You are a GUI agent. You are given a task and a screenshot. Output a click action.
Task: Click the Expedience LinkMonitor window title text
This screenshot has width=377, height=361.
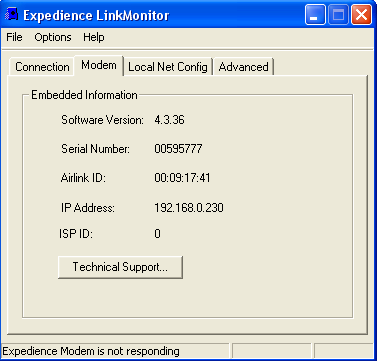click(x=96, y=15)
